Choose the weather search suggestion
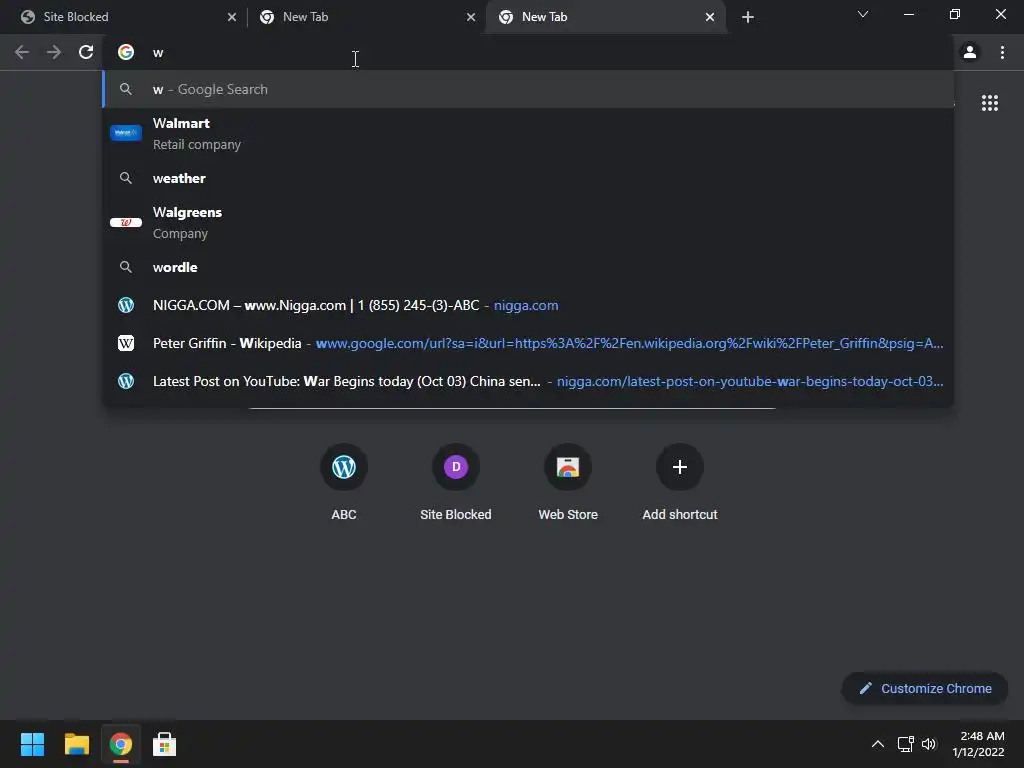 [528, 178]
